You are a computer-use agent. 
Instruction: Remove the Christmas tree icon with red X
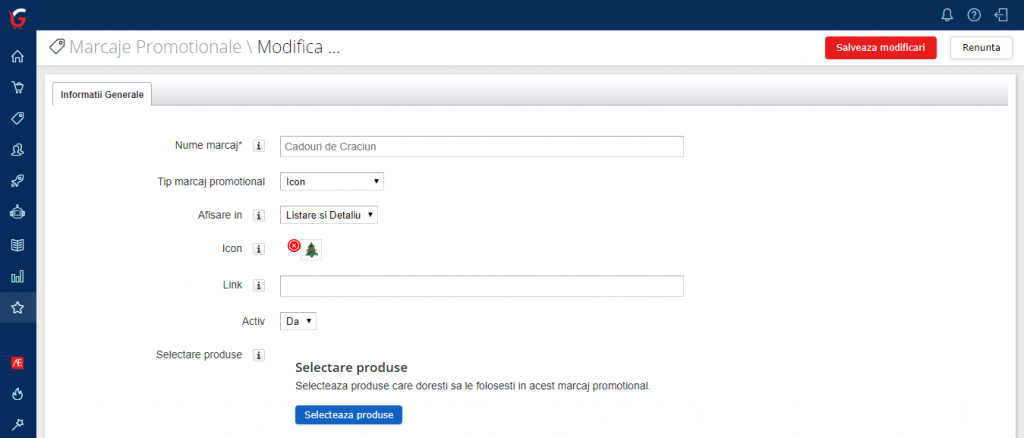coord(294,245)
